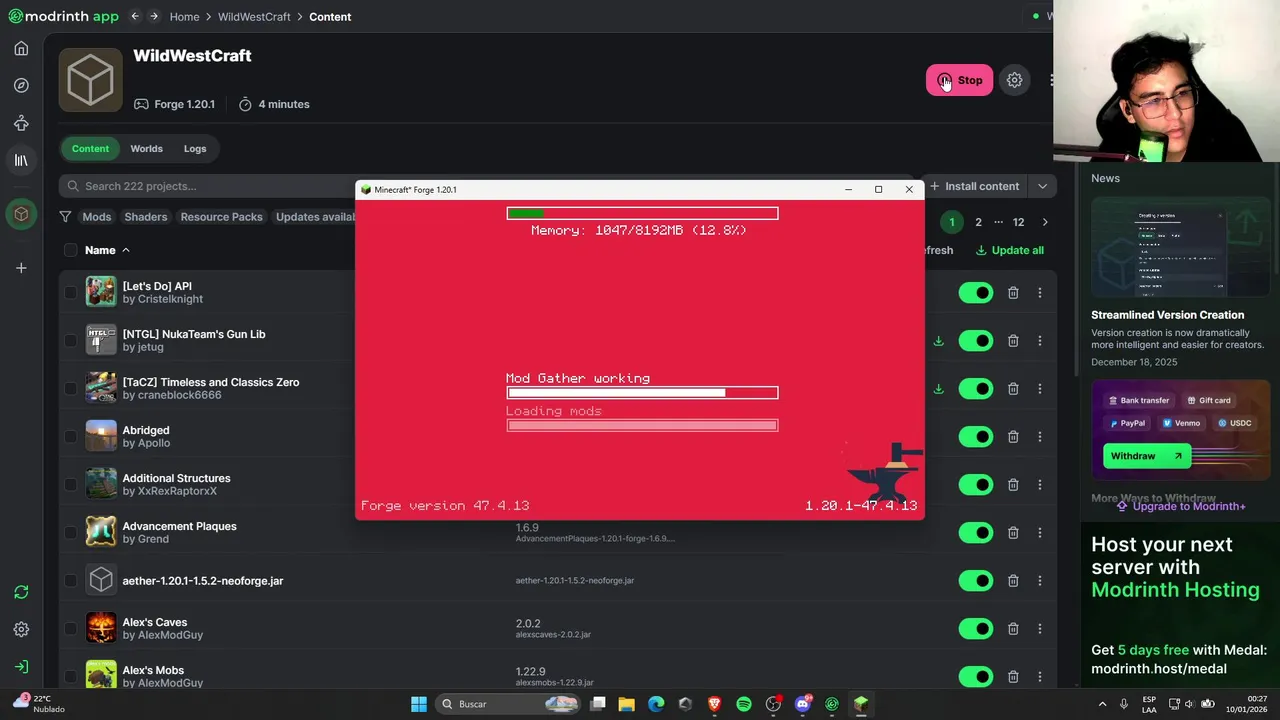Filter by Resource Packs
The width and height of the screenshot is (1280, 720).
click(x=221, y=217)
